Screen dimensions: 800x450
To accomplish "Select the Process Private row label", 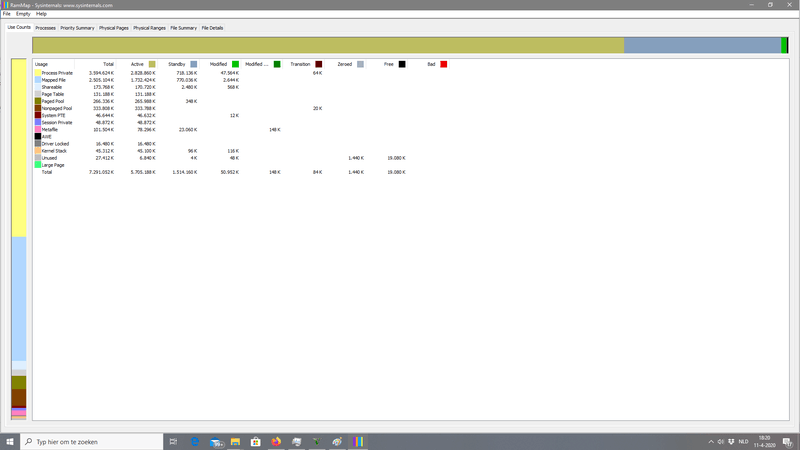I will point(57,73).
